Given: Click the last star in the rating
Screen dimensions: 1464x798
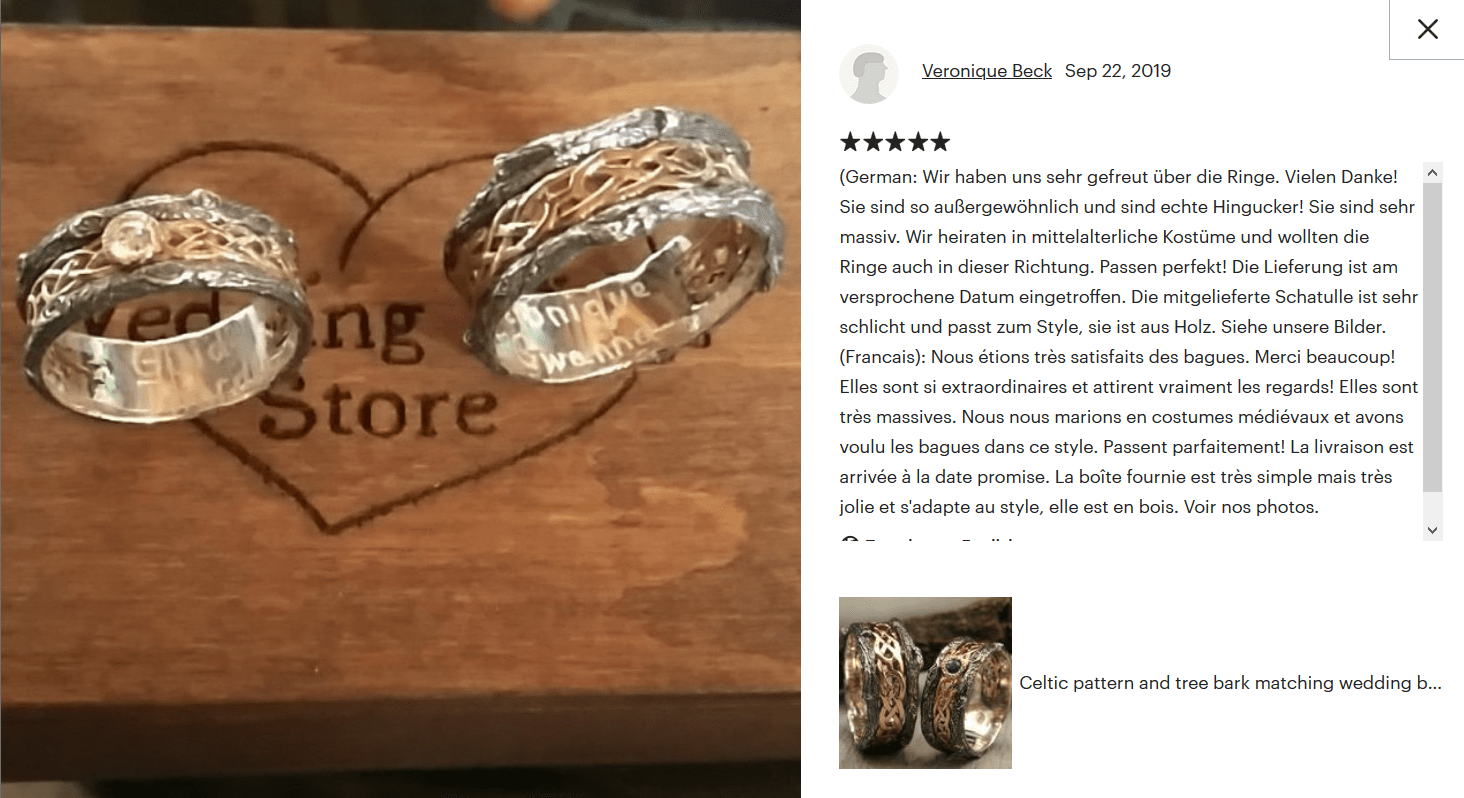Looking at the screenshot, I should click(940, 142).
